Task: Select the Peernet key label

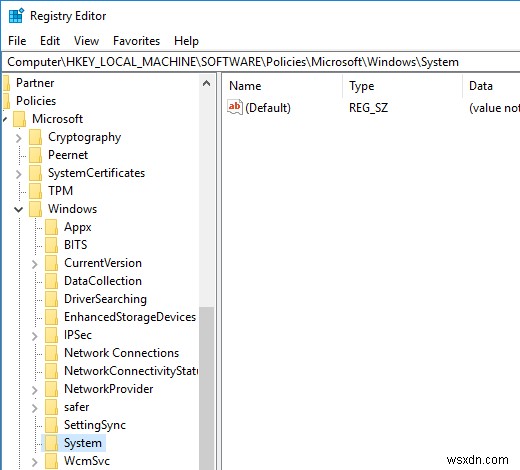Action: pos(68,155)
